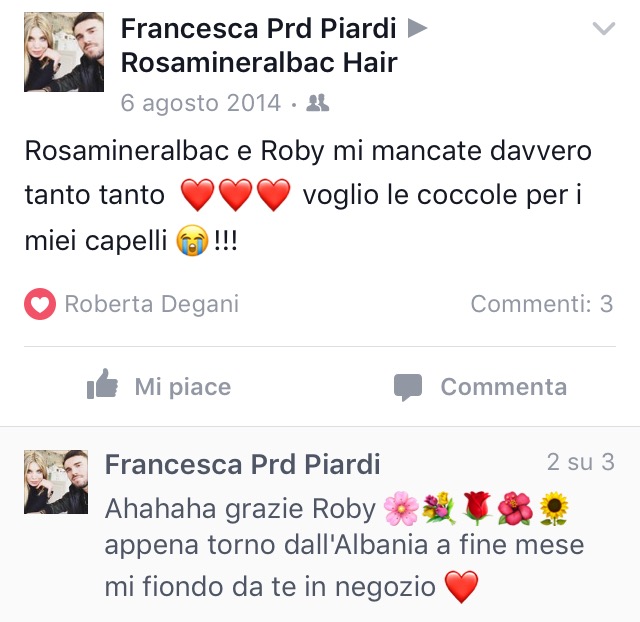Tap the Commenta speech bubble icon
Image resolution: width=640 pixels, height=622 pixels.
[408, 387]
